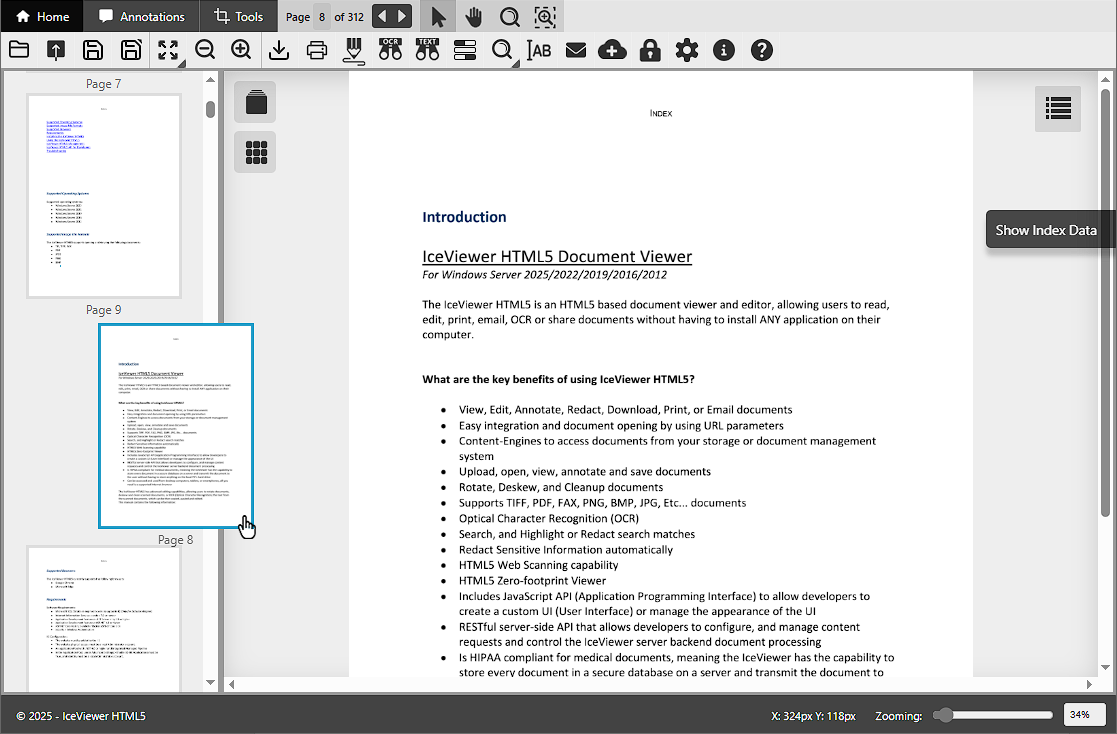Select the text selection AB tool
1117x734 pixels.
click(x=539, y=50)
